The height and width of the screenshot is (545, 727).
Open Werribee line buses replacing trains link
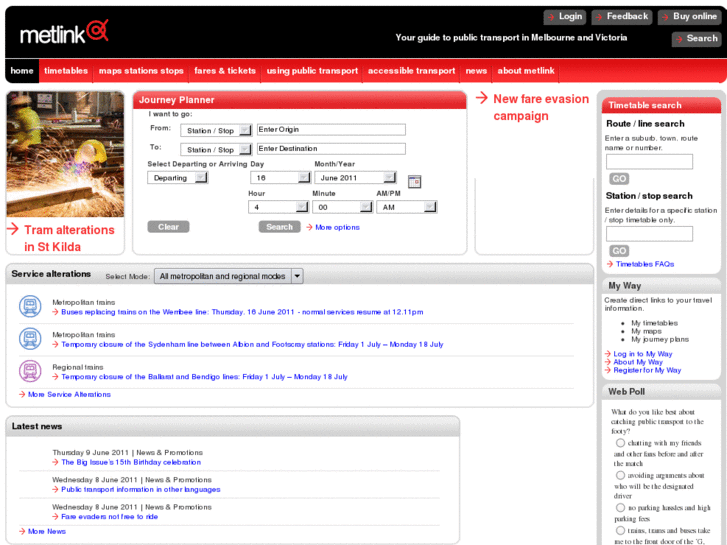242,312
